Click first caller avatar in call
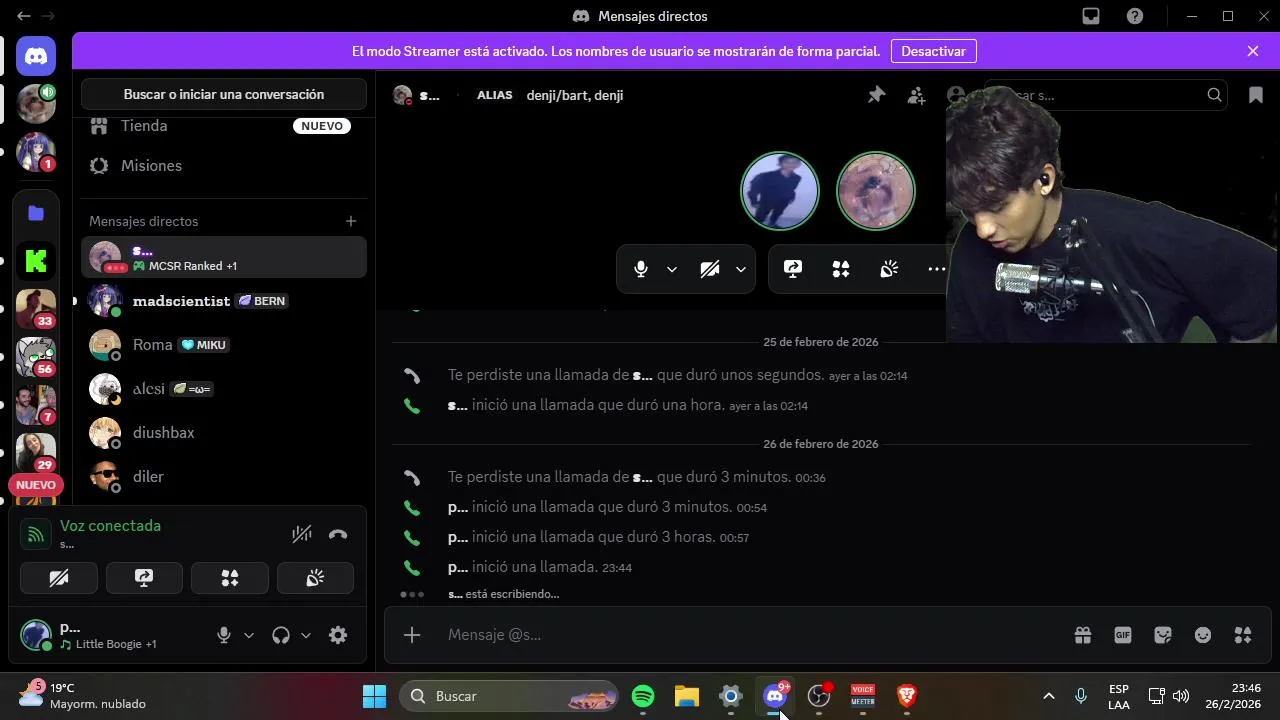Screen dimensions: 1280x720 (780, 190)
